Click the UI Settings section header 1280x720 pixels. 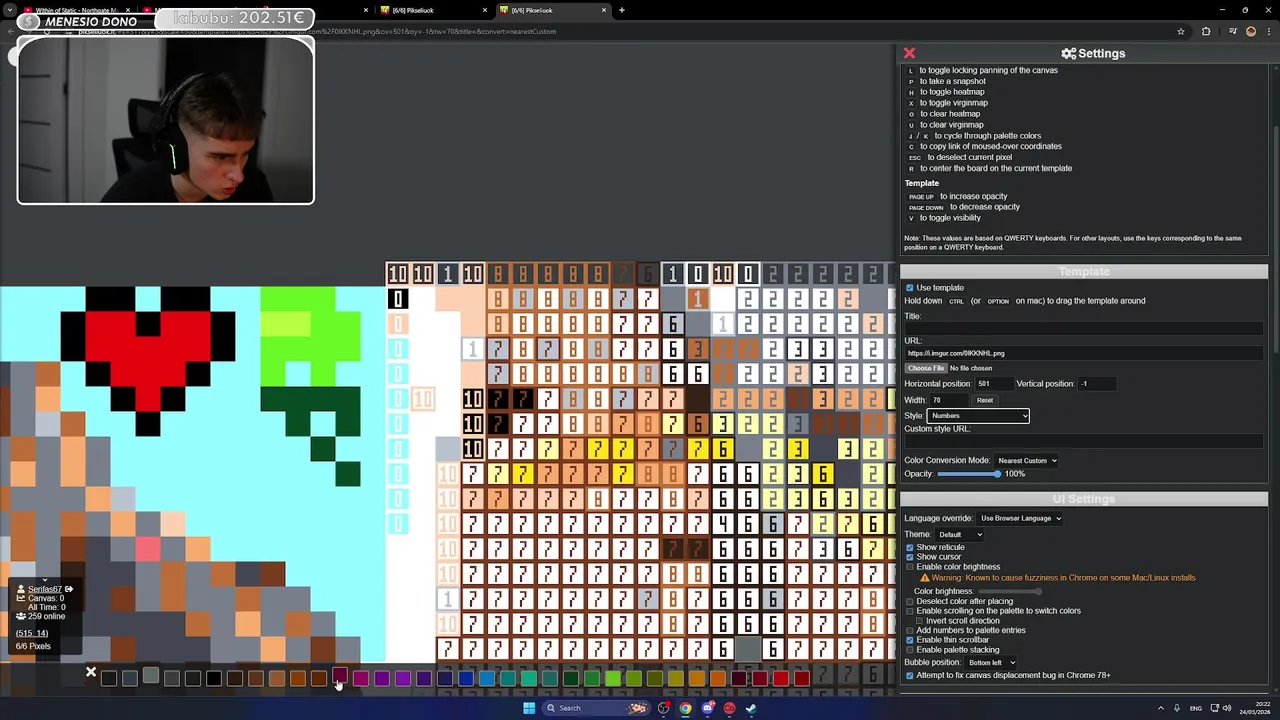1084,498
